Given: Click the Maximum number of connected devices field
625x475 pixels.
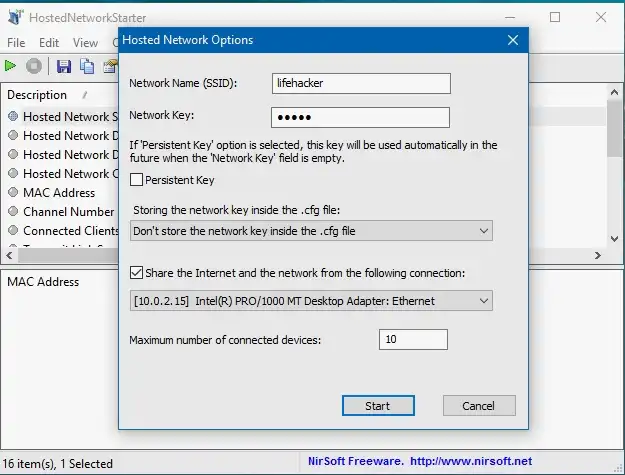Looking at the screenshot, I should click(x=413, y=340).
